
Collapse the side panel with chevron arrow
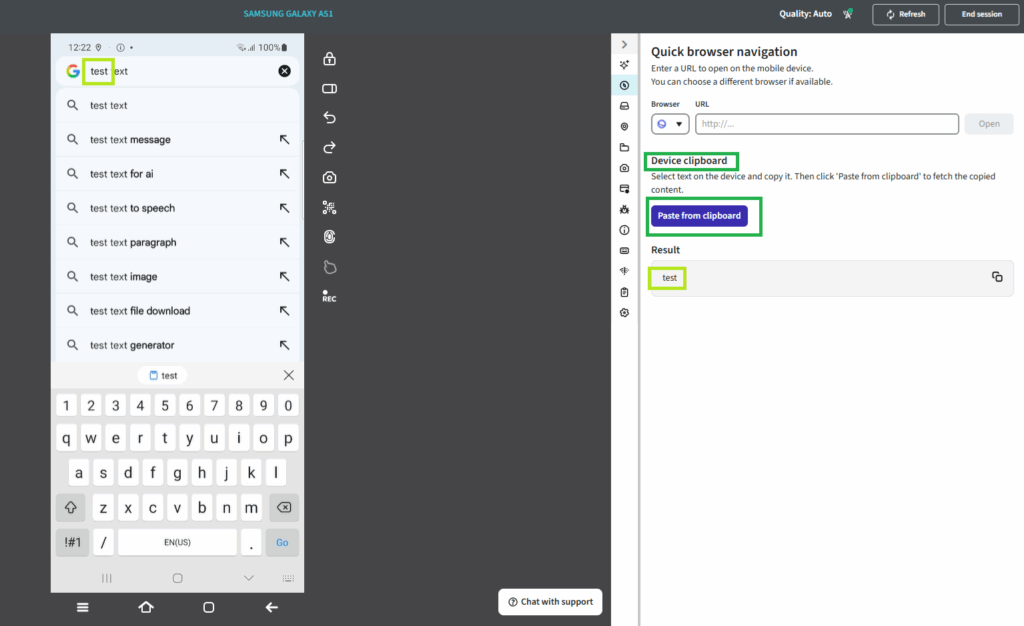click(x=624, y=45)
